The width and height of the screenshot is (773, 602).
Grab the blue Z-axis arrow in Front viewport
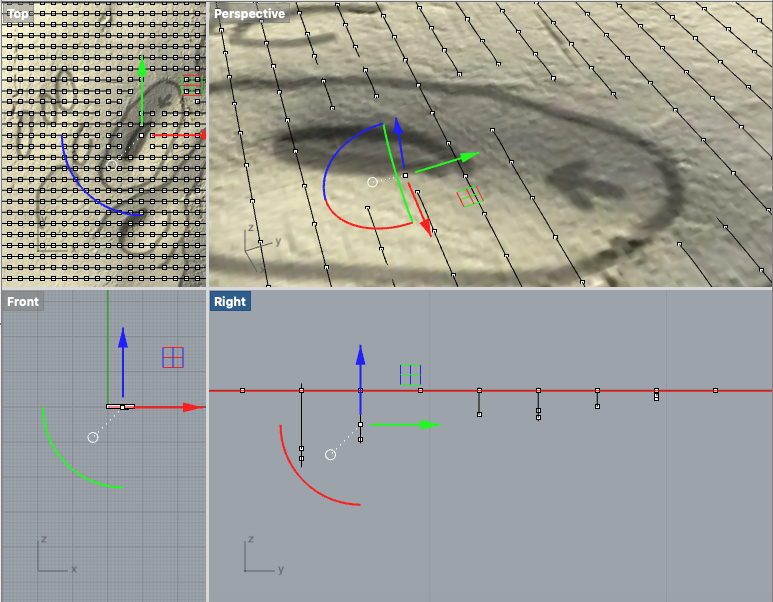[123, 362]
